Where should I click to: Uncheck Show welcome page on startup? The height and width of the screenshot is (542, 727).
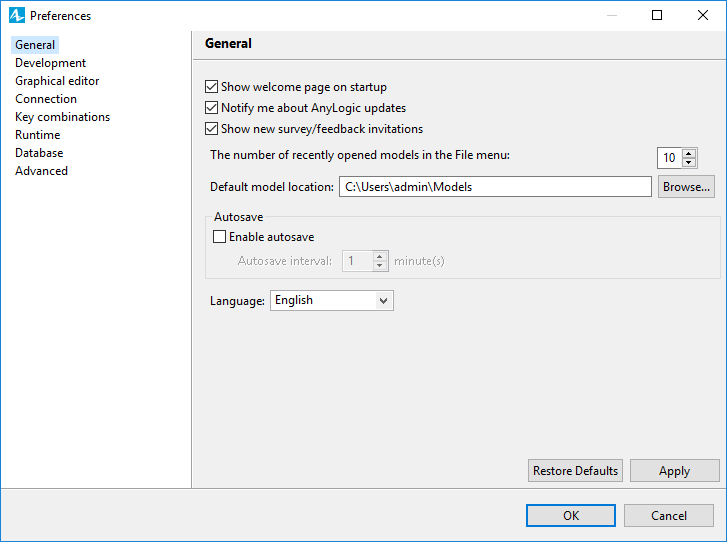pyautogui.click(x=211, y=87)
